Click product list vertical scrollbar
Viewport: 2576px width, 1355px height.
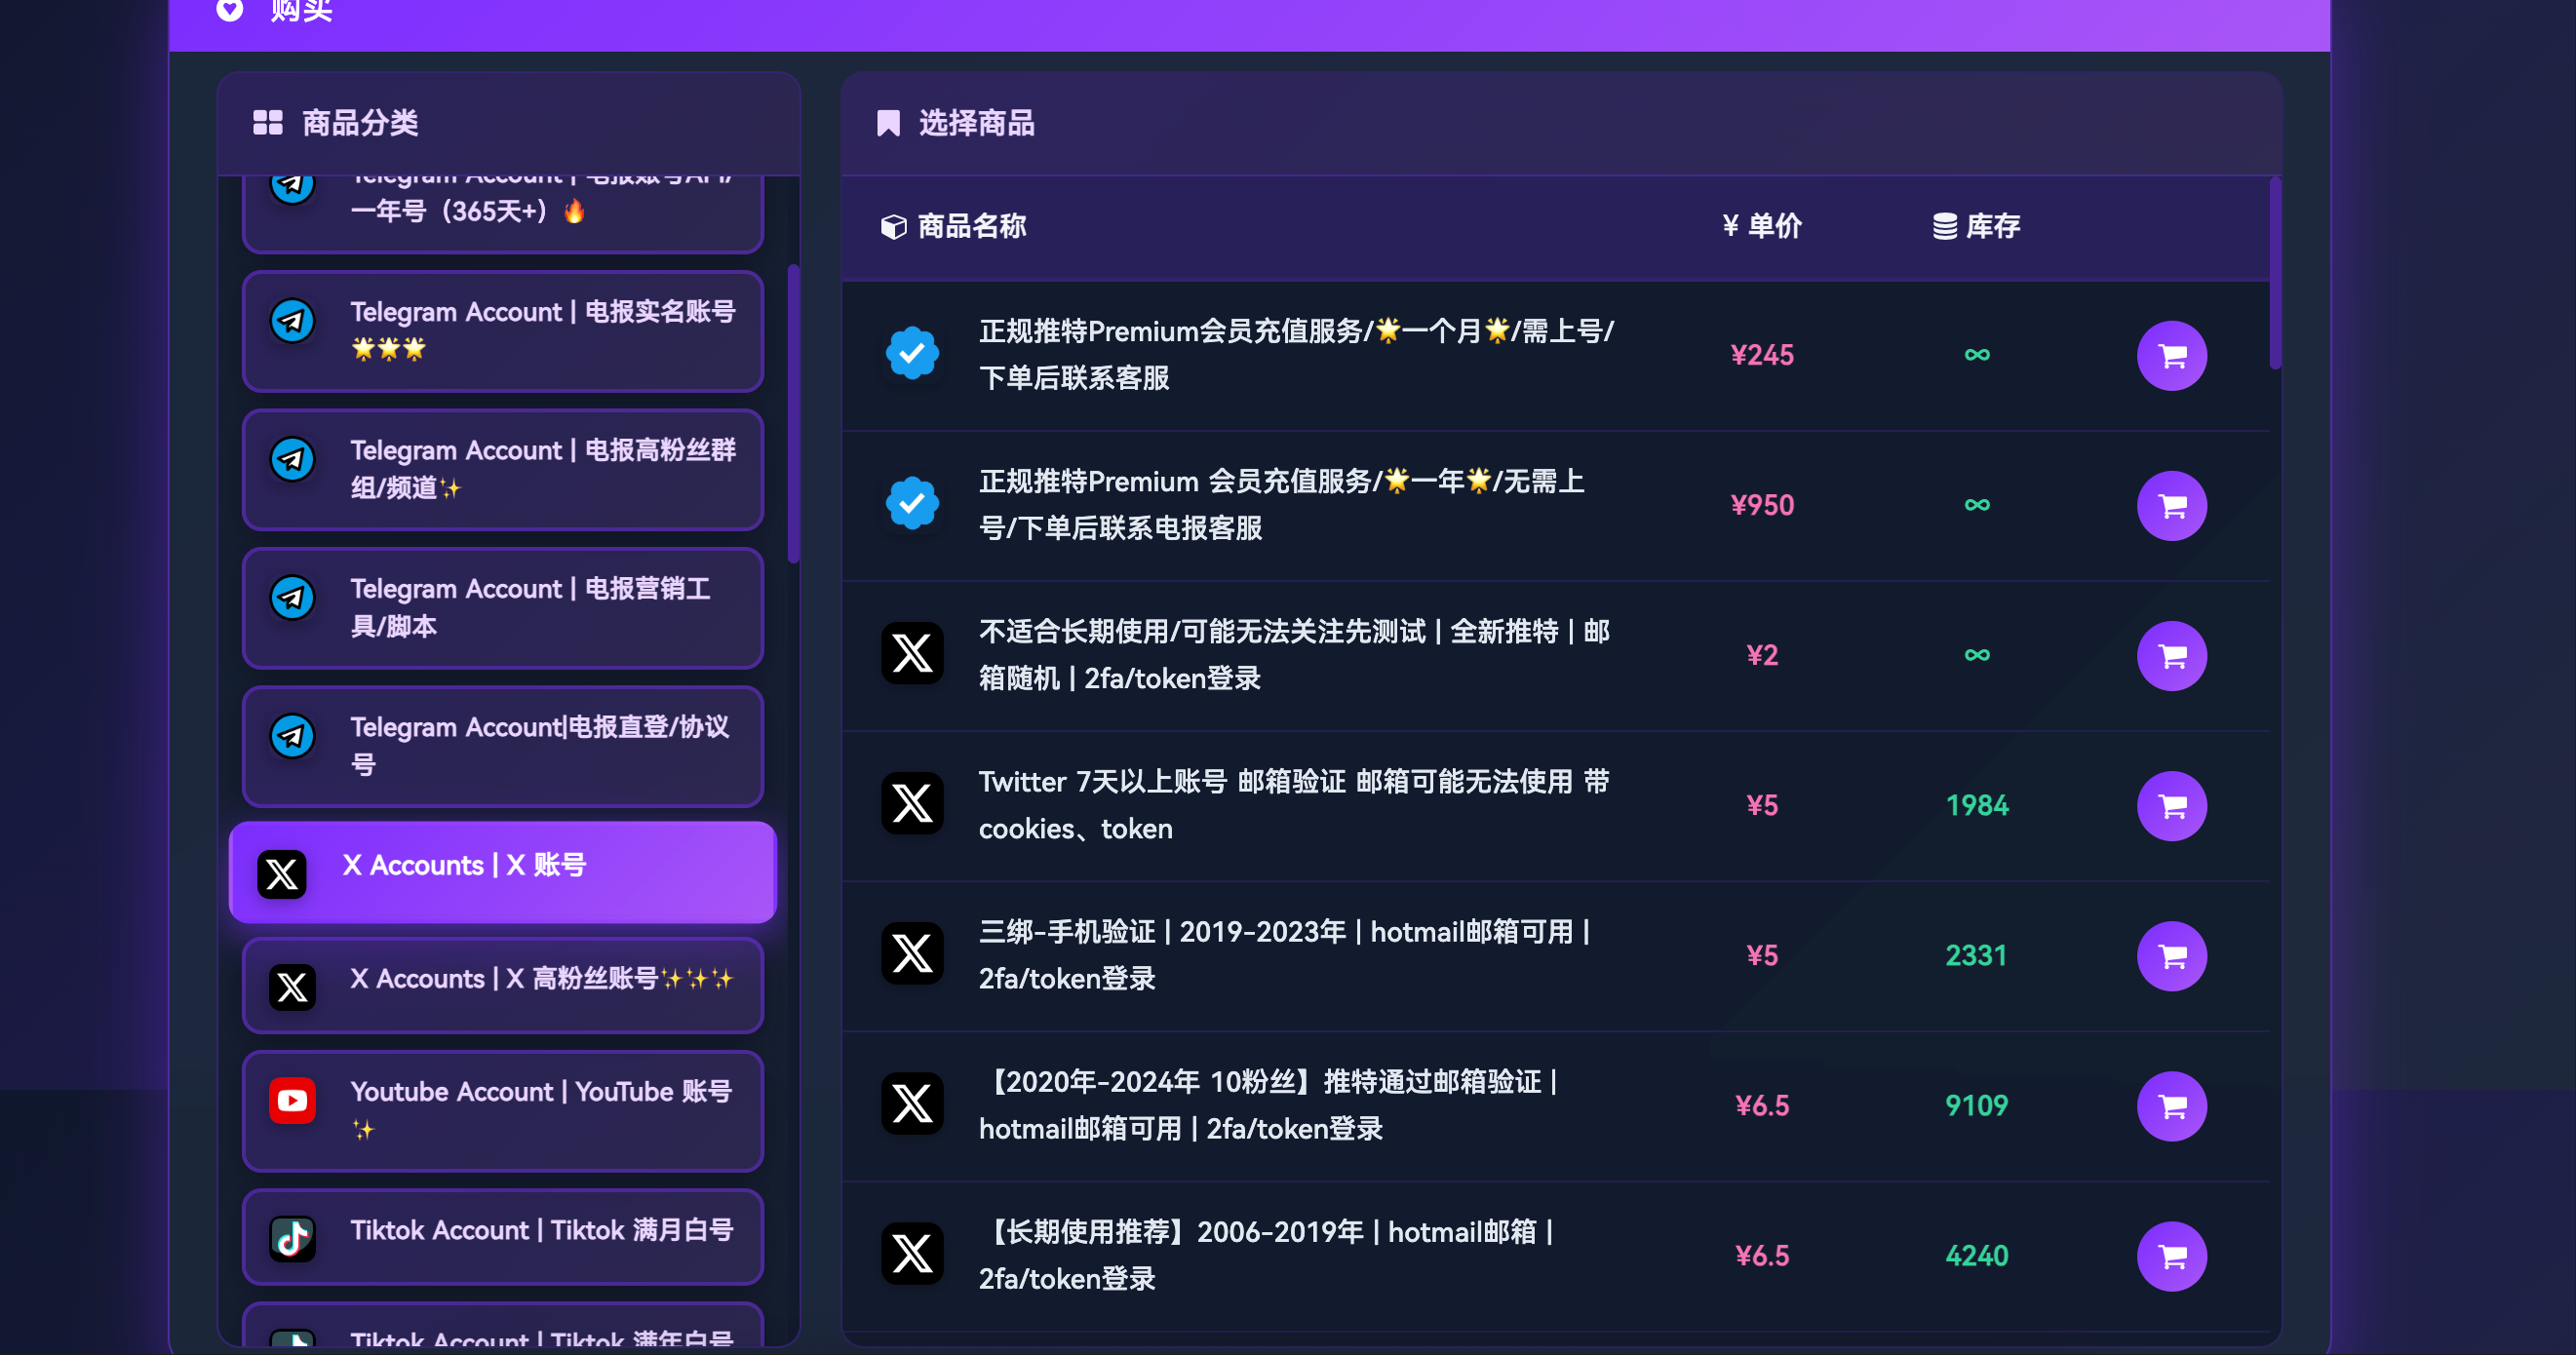point(2275,273)
